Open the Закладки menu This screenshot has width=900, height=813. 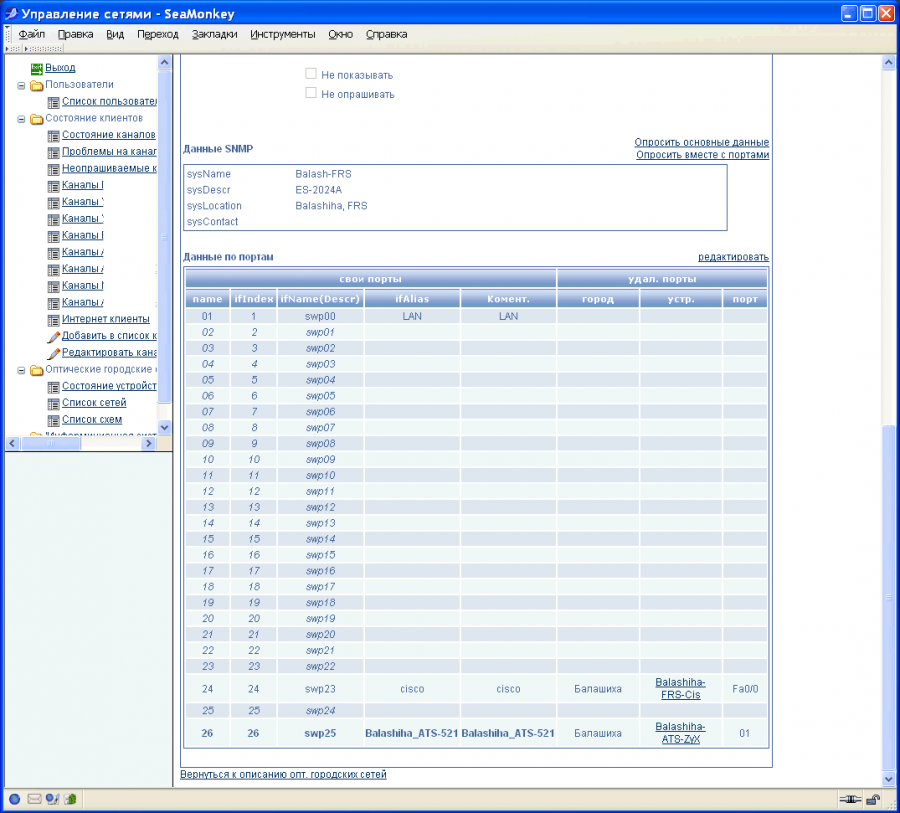214,34
